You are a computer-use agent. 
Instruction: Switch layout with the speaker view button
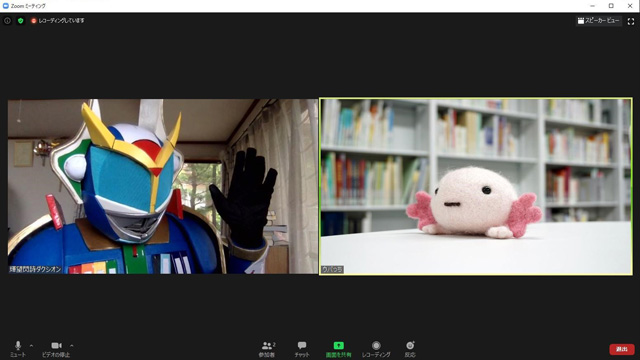[x=598, y=20]
